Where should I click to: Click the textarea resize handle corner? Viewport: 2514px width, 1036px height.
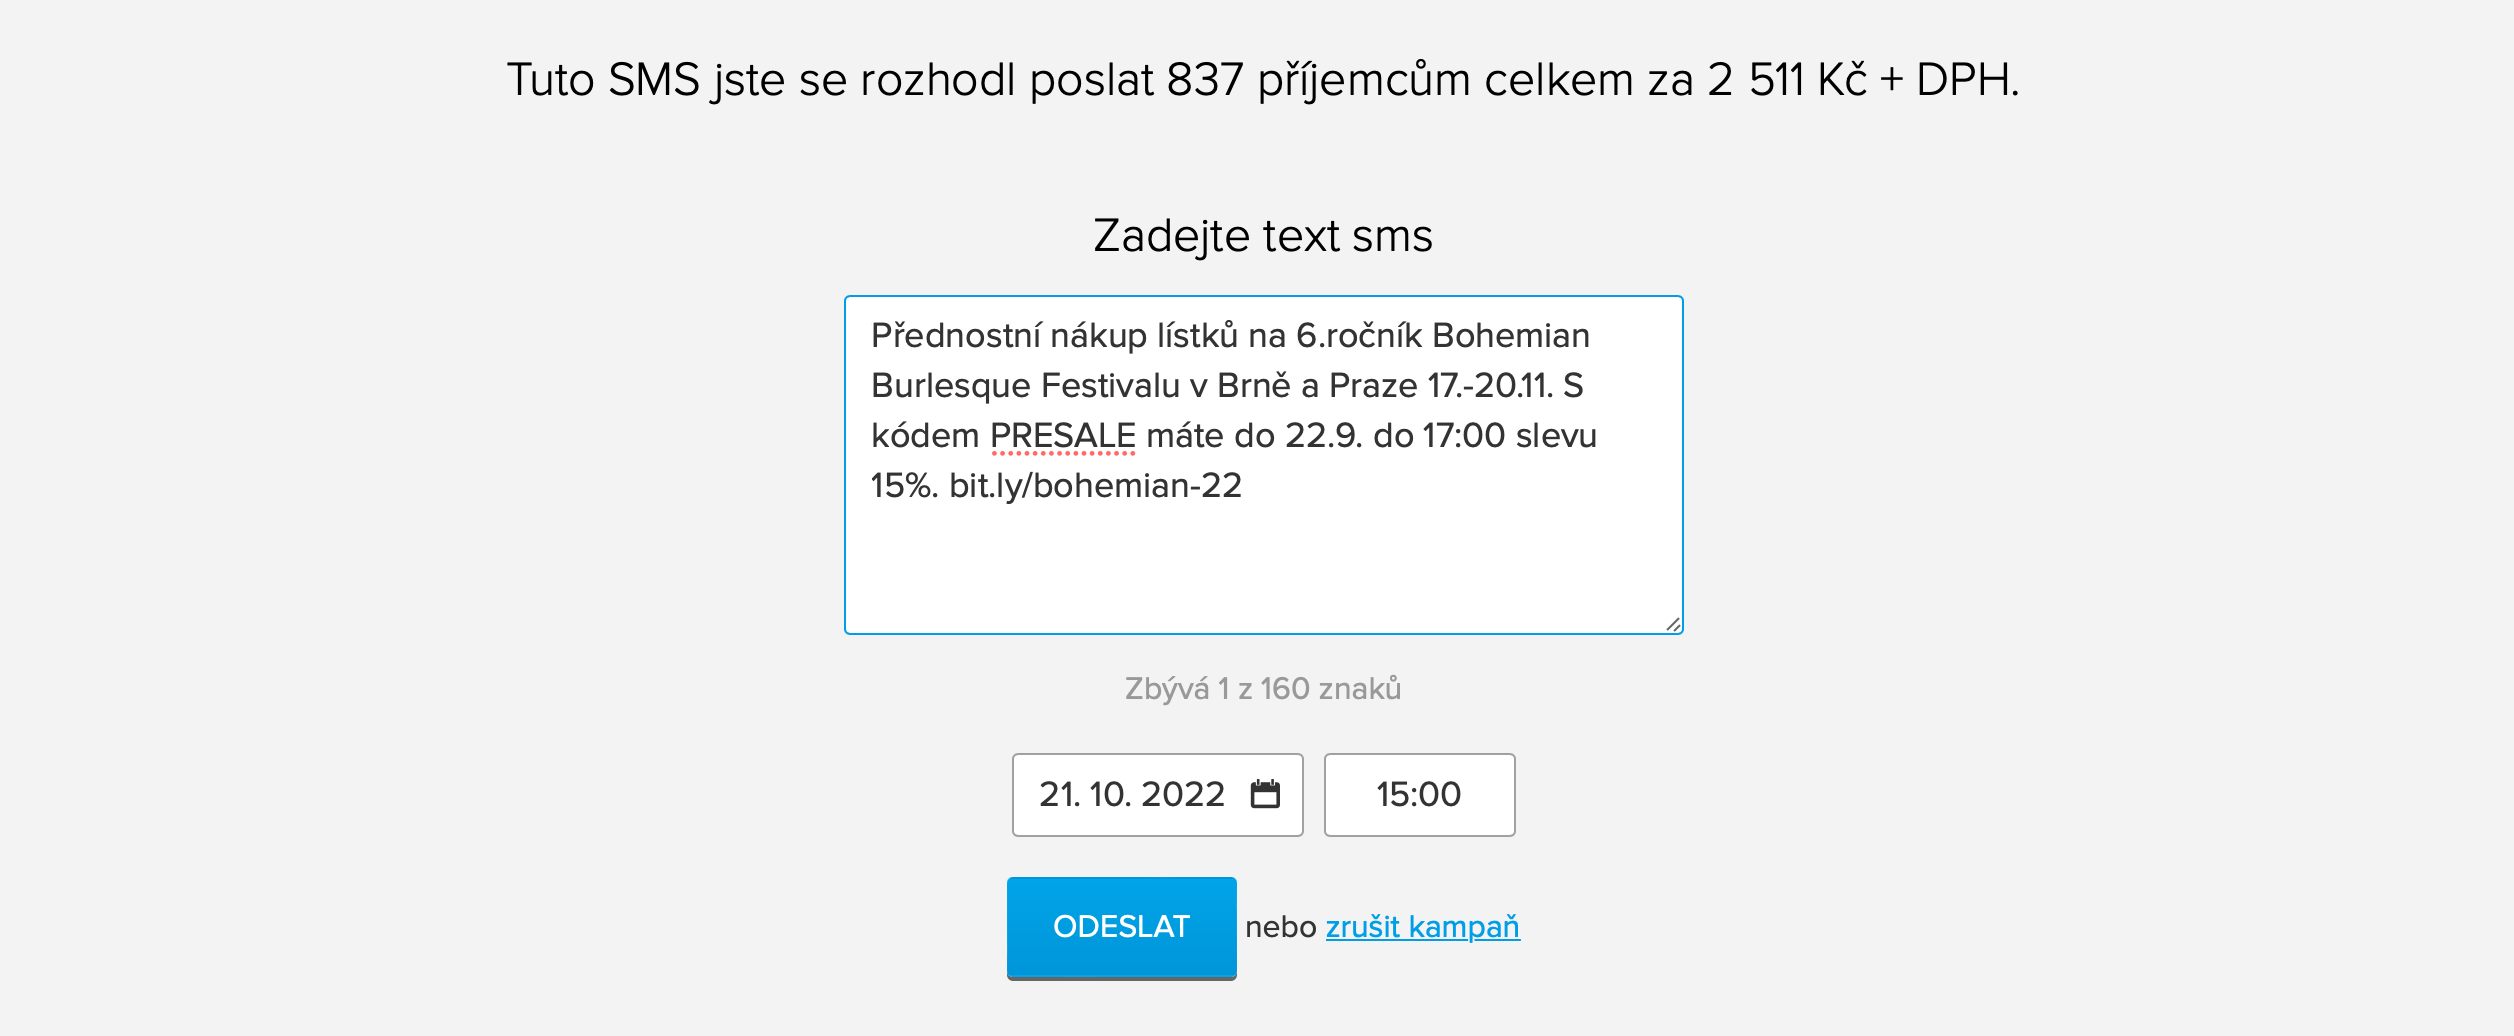[1673, 625]
